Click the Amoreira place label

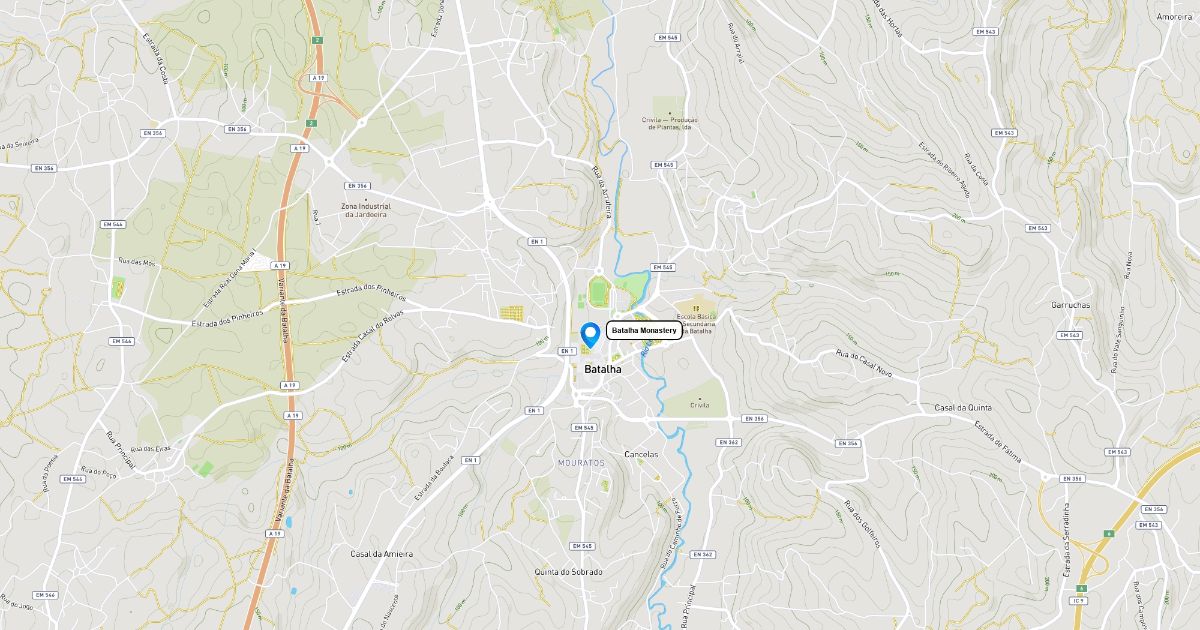(x=1176, y=17)
